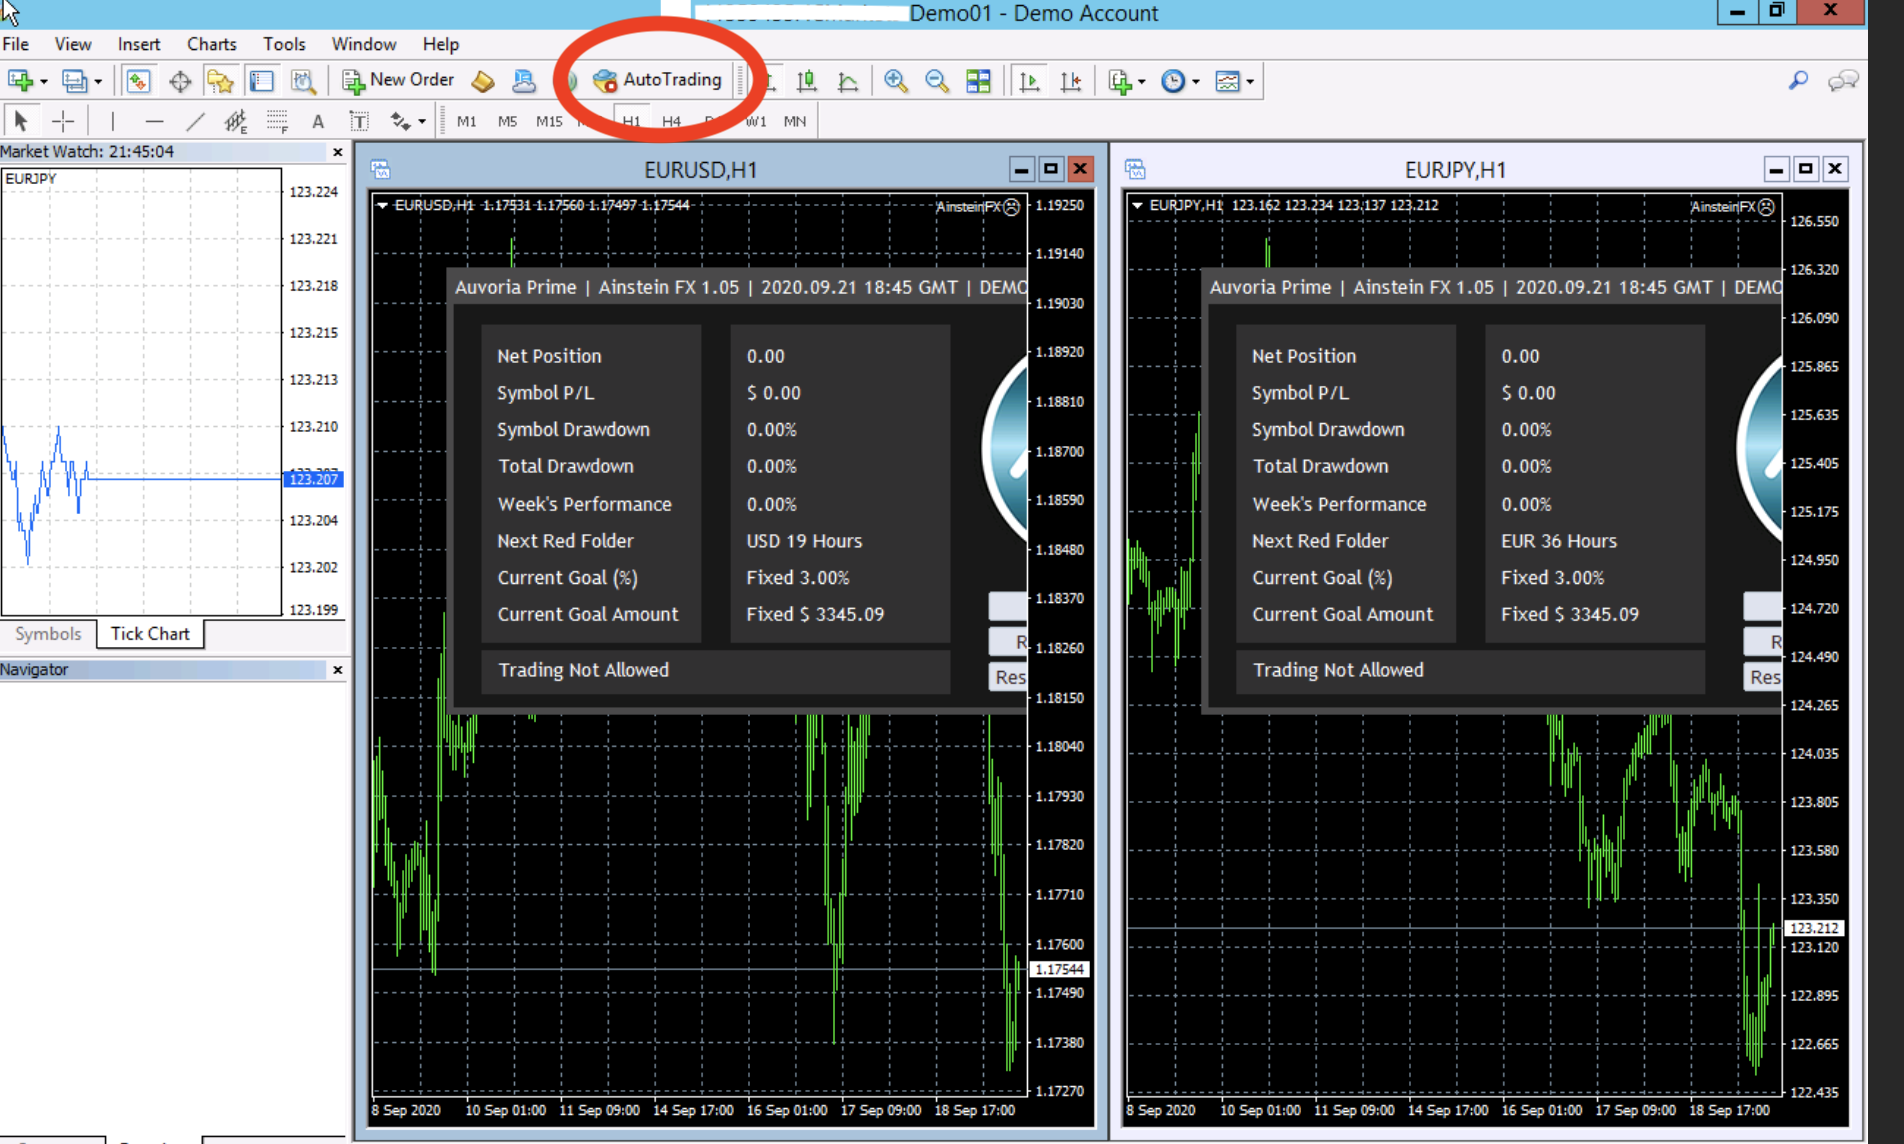Switch timeframe to M1
1904x1144 pixels.
click(466, 121)
